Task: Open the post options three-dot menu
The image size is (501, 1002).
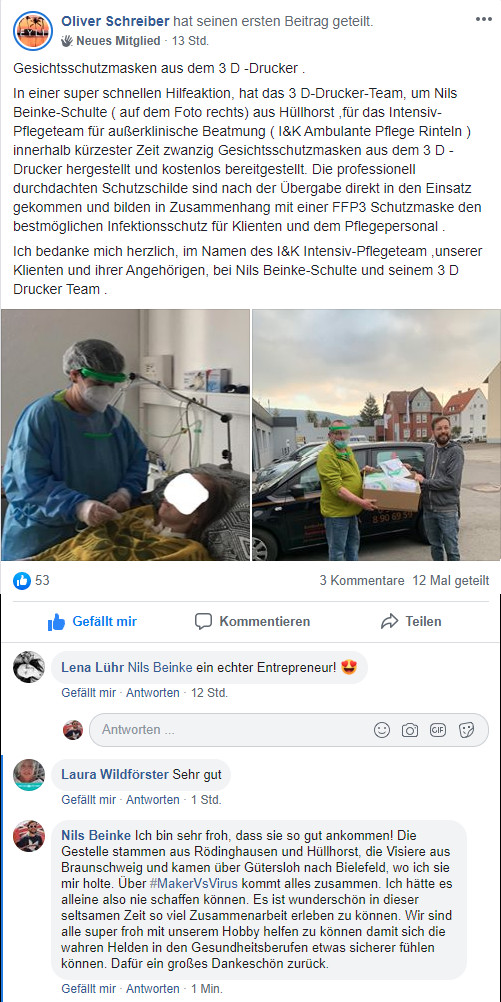Action: coord(484,19)
